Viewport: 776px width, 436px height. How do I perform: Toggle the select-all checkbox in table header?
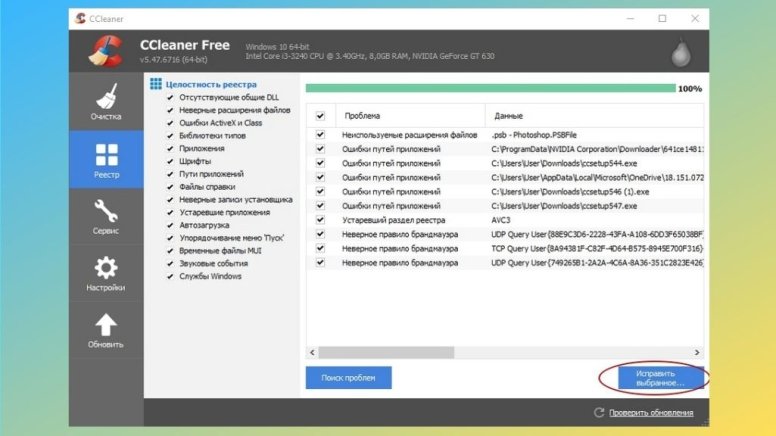(320, 116)
